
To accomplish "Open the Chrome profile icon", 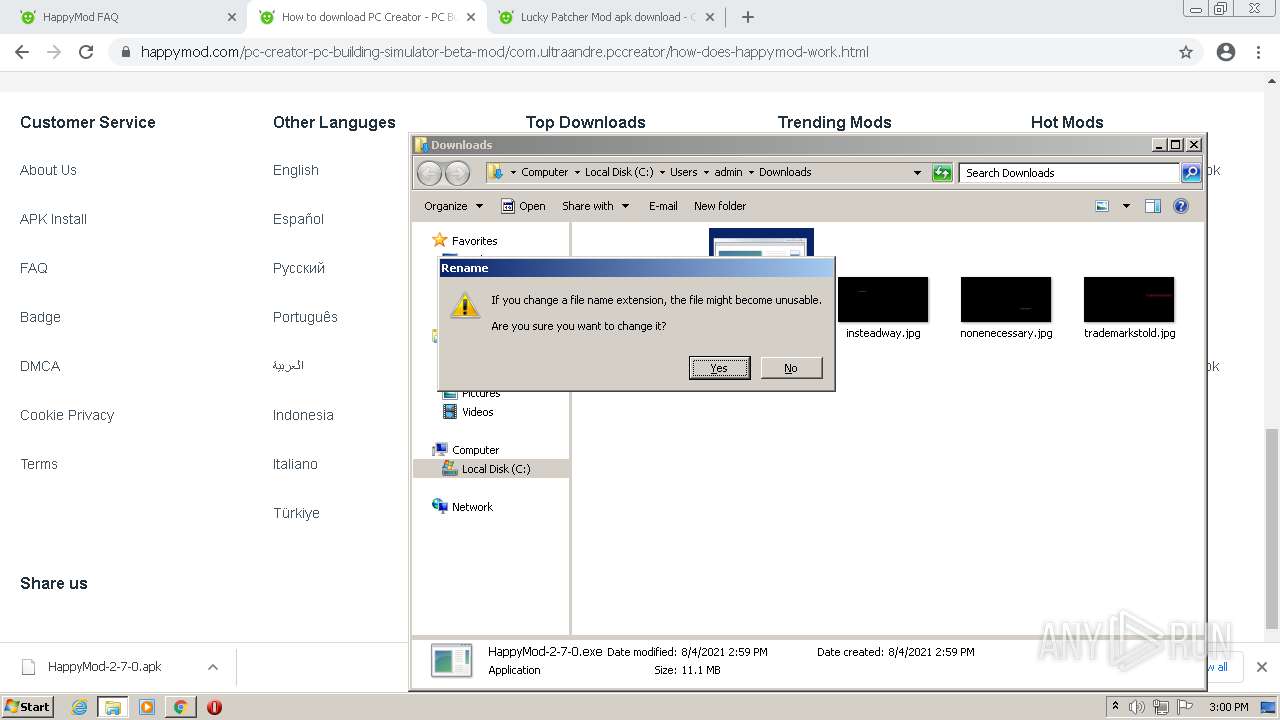I will pos(1226,52).
